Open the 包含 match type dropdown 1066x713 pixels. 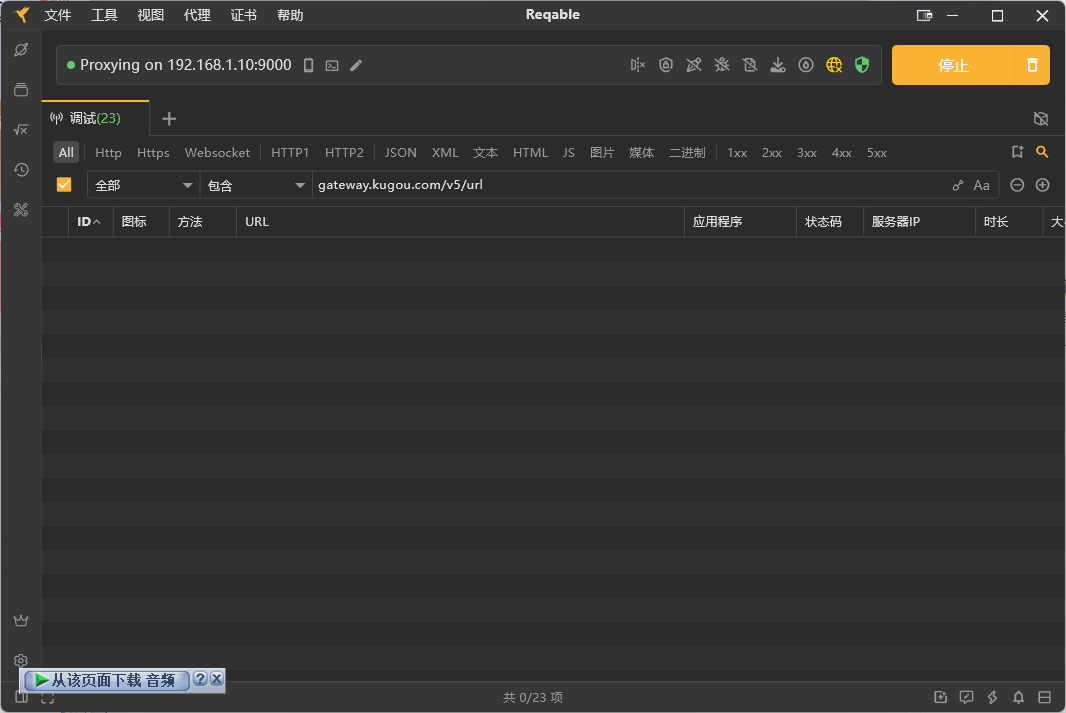[256, 185]
